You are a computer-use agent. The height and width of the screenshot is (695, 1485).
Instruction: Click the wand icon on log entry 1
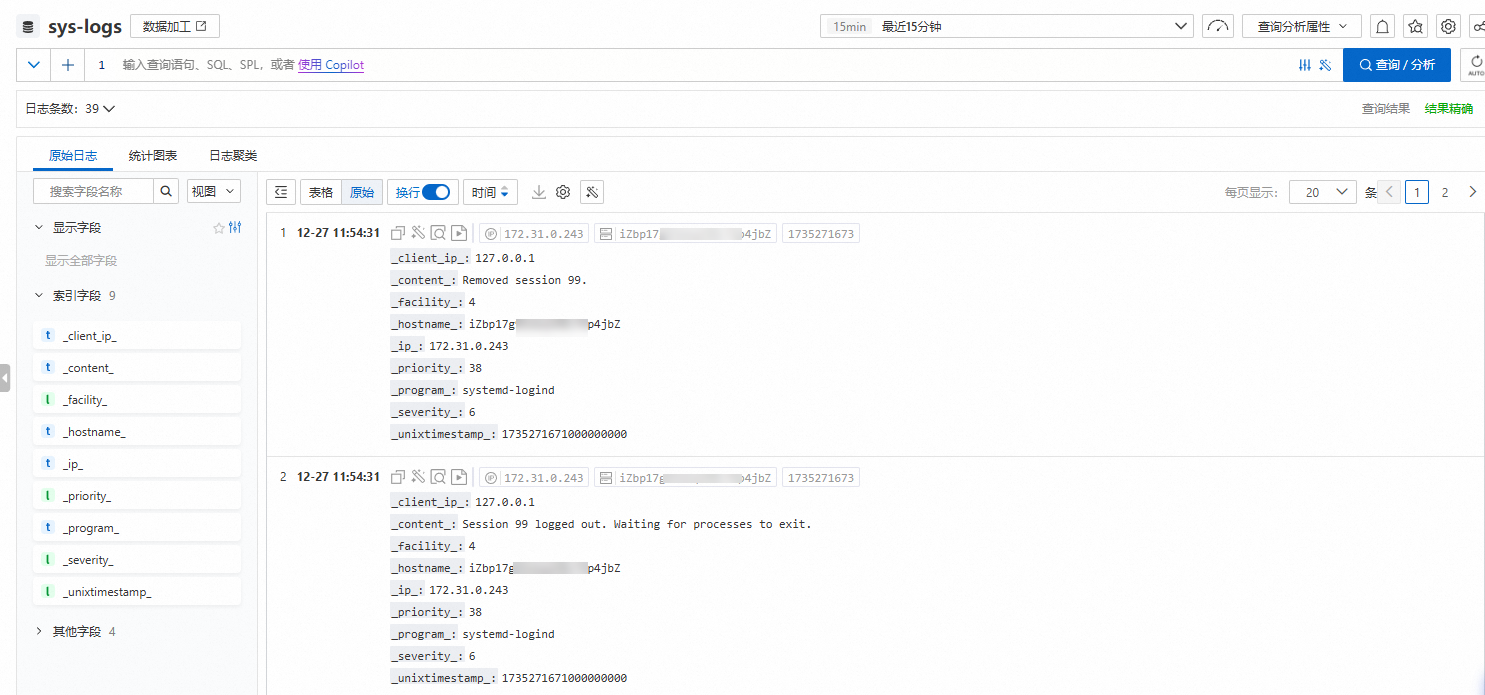(418, 233)
